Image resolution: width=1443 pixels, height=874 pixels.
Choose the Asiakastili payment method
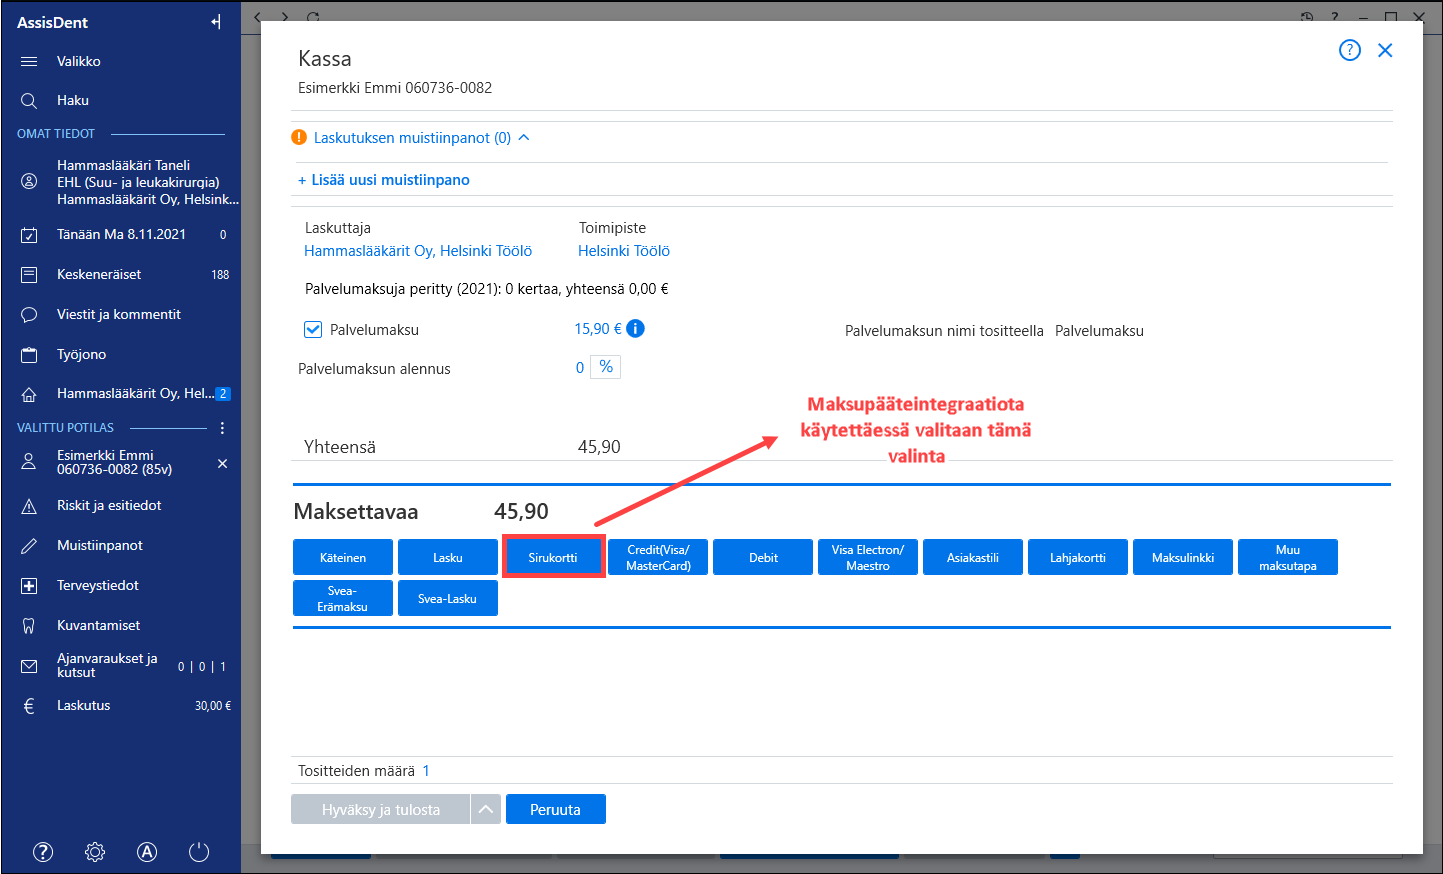click(x=973, y=557)
